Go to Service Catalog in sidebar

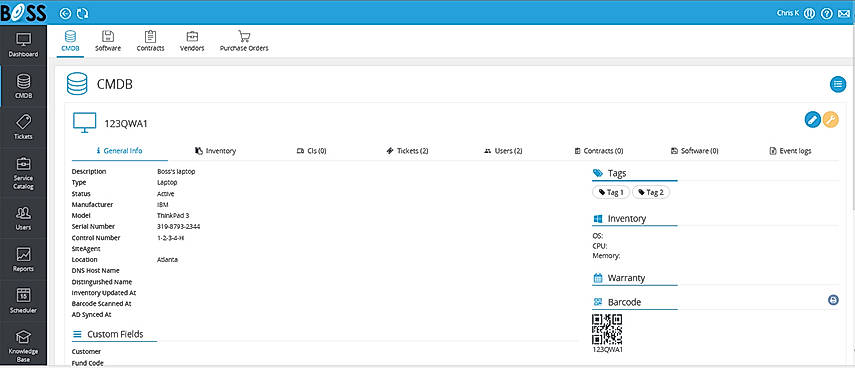[23, 173]
